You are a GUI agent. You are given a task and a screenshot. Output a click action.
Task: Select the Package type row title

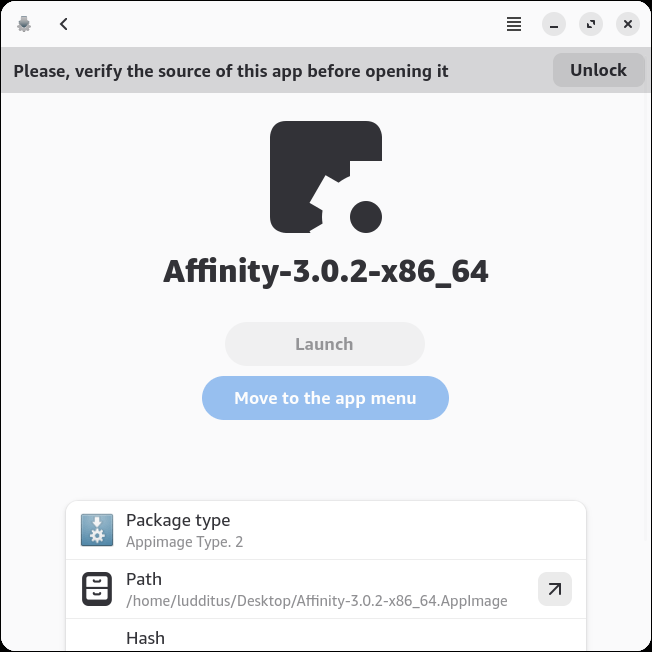click(178, 520)
